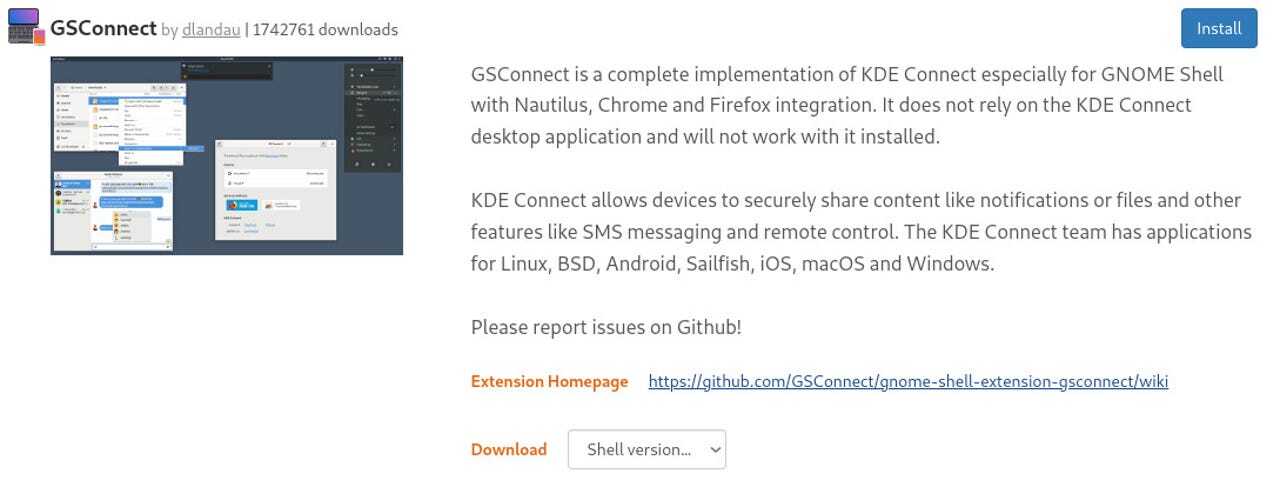Visit author dlandau's profile
Image resolution: width=1280 pixels, height=487 pixels.
point(211,30)
